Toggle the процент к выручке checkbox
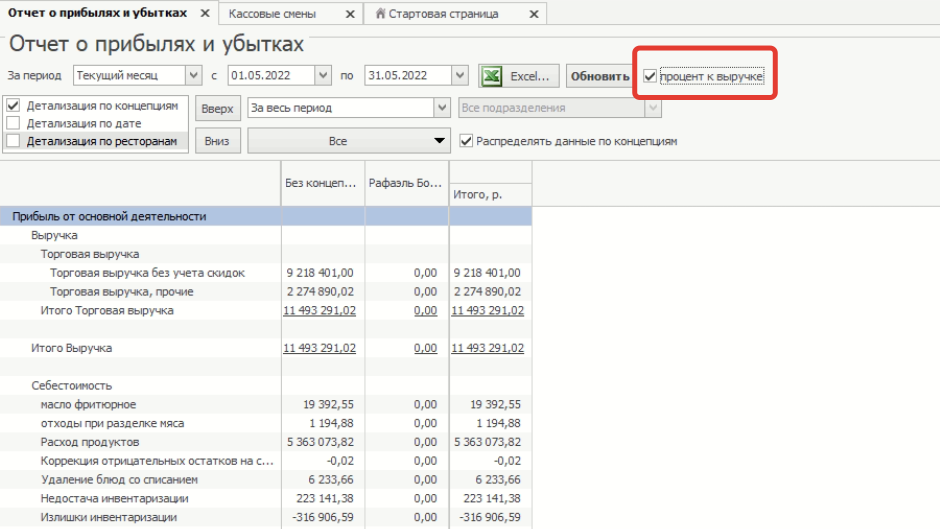Screen dimensions: 940x529 tap(651, 76)
